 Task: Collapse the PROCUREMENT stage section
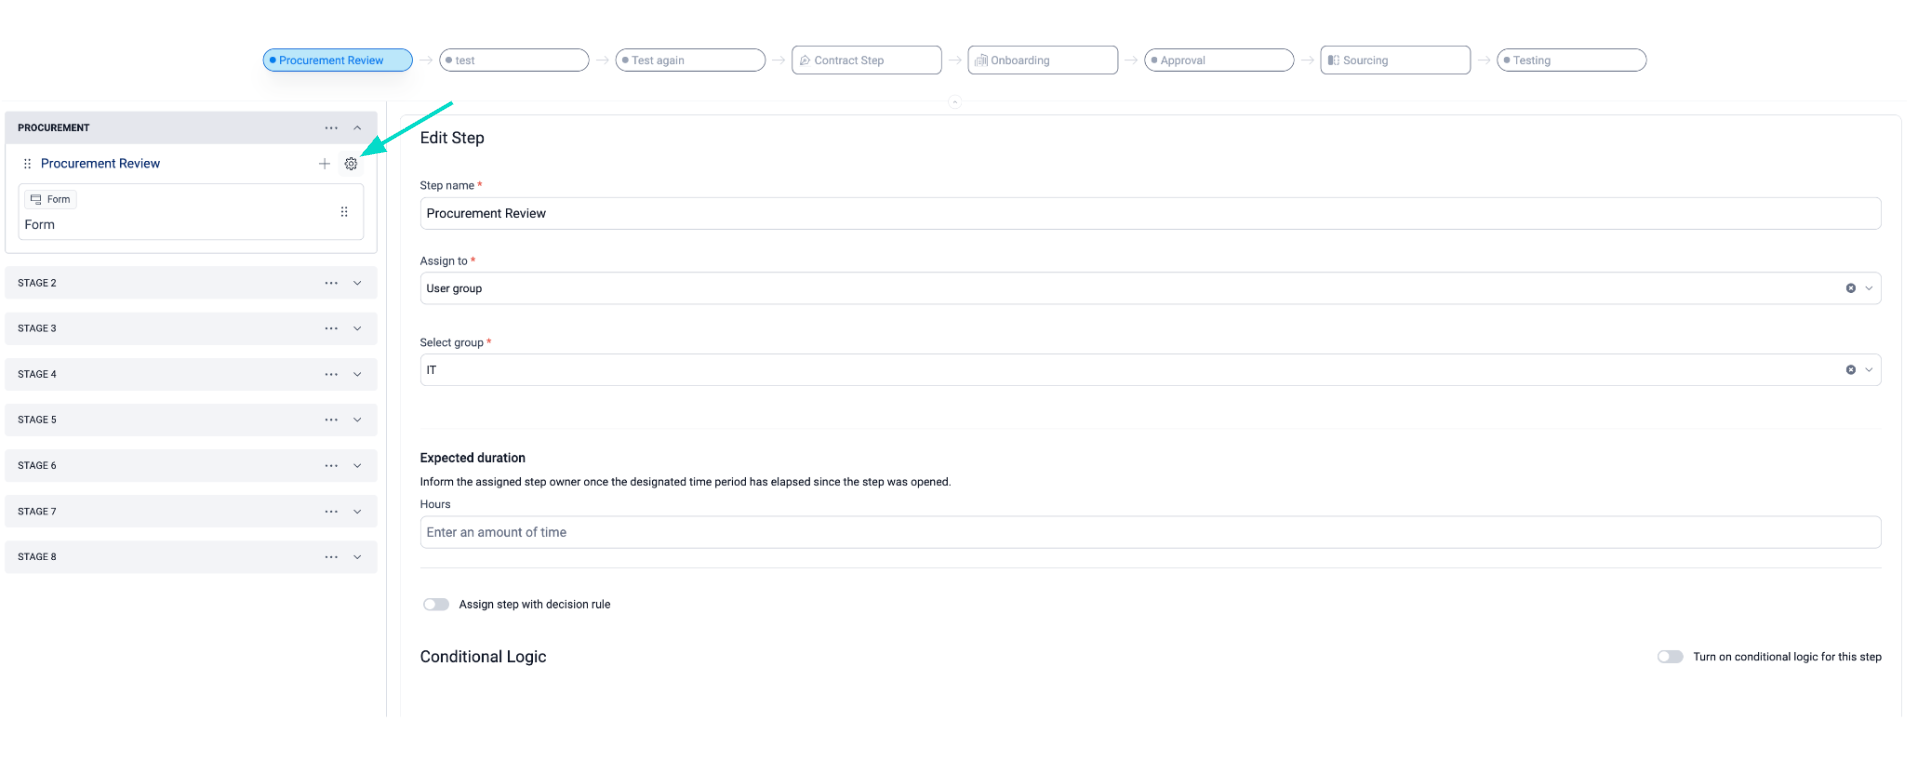tap(357, 128)
